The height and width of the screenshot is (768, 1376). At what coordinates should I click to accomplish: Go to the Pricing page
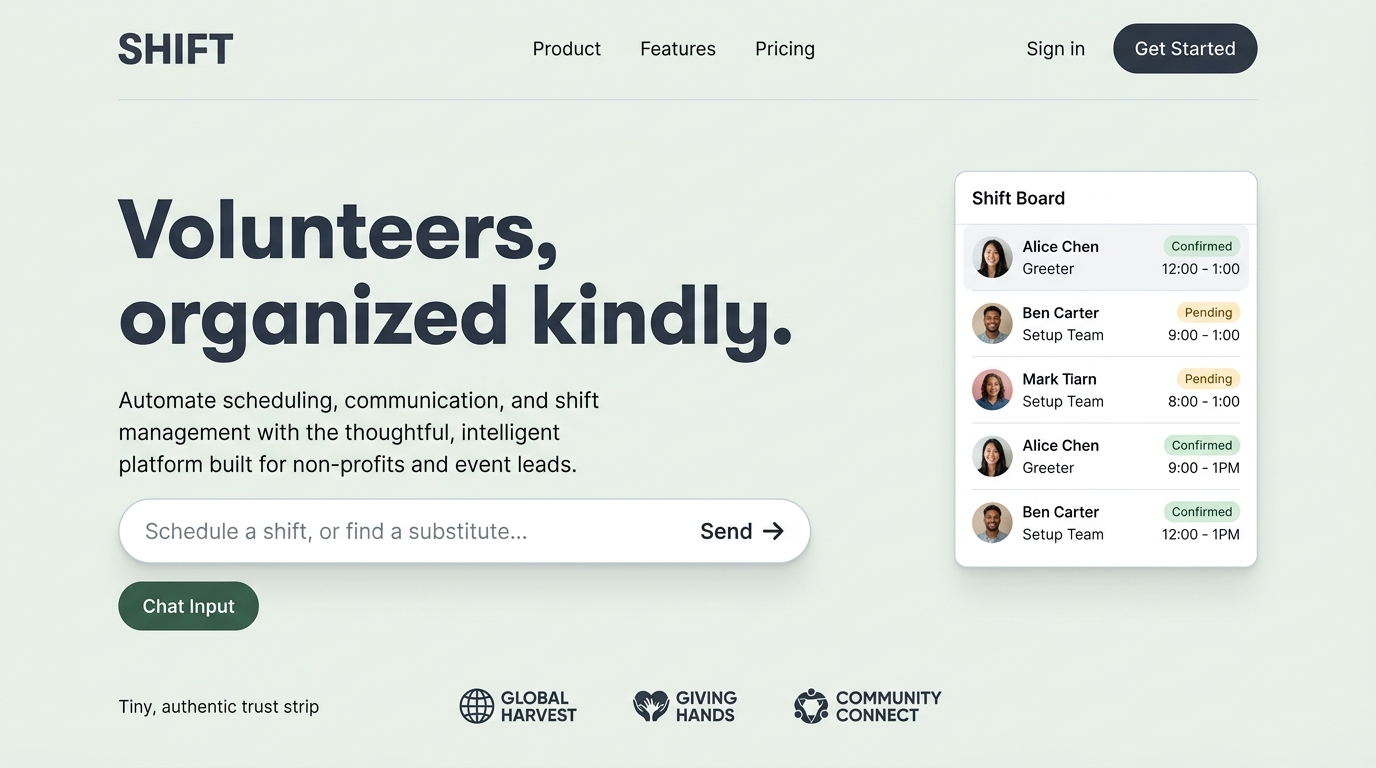[785, 49]
